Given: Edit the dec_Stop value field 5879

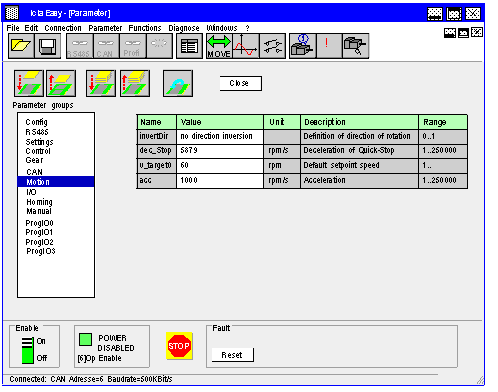Looking at the screenshot, I should [220, 151].
